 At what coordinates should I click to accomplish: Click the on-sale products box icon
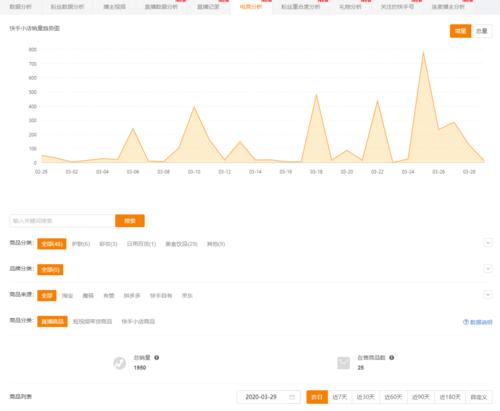pyautogui.click(x=343, y=363)
